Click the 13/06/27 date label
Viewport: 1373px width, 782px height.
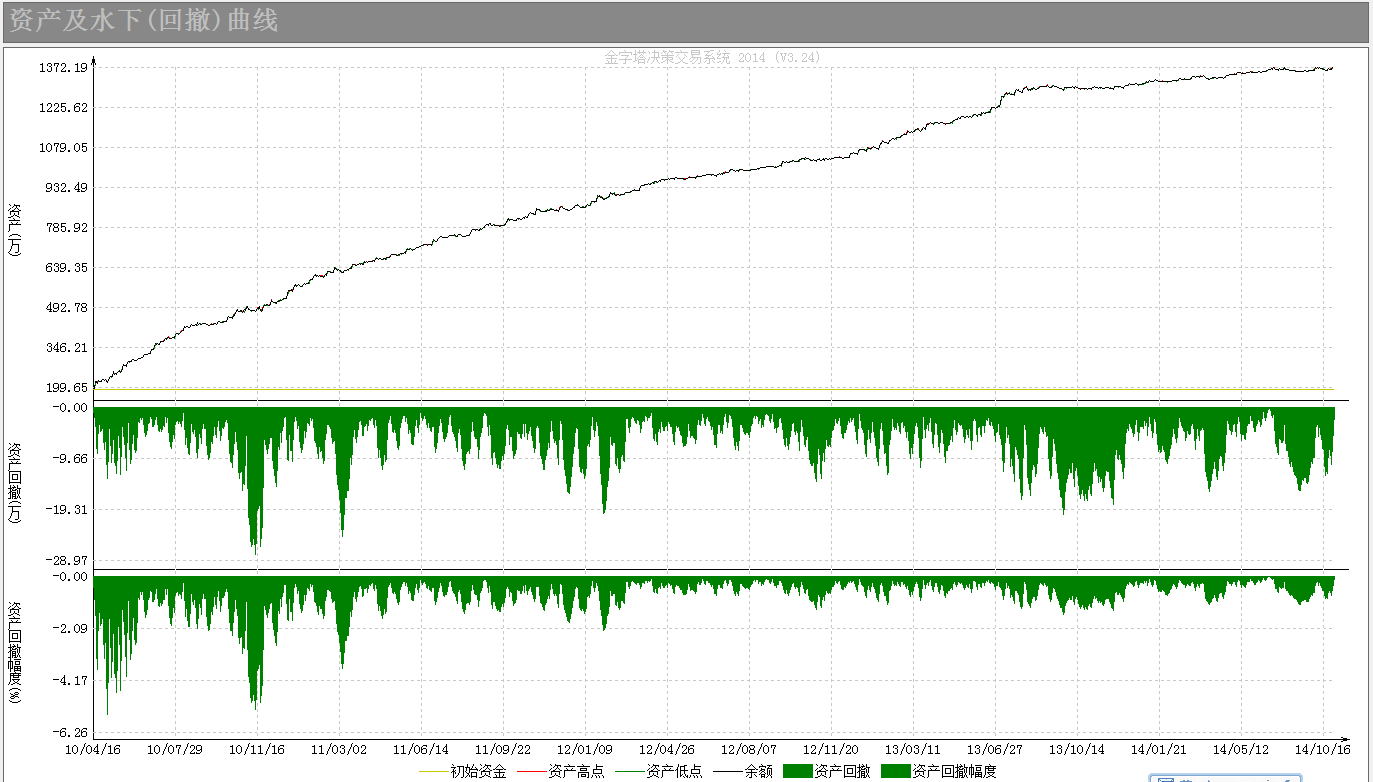tap(995, 749)
